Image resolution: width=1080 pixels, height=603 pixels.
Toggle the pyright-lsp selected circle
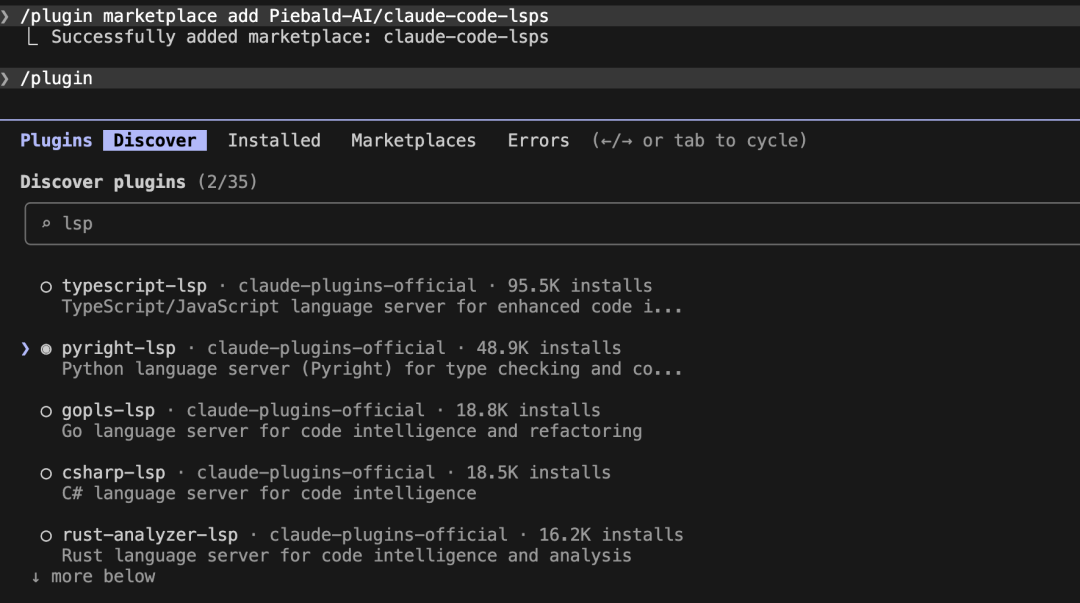click(x=46, y=349)
